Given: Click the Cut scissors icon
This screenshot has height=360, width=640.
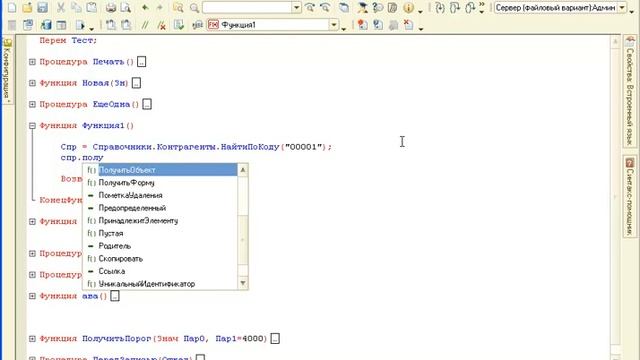Looking at the screenshot, I should click(x=61, y=7).
